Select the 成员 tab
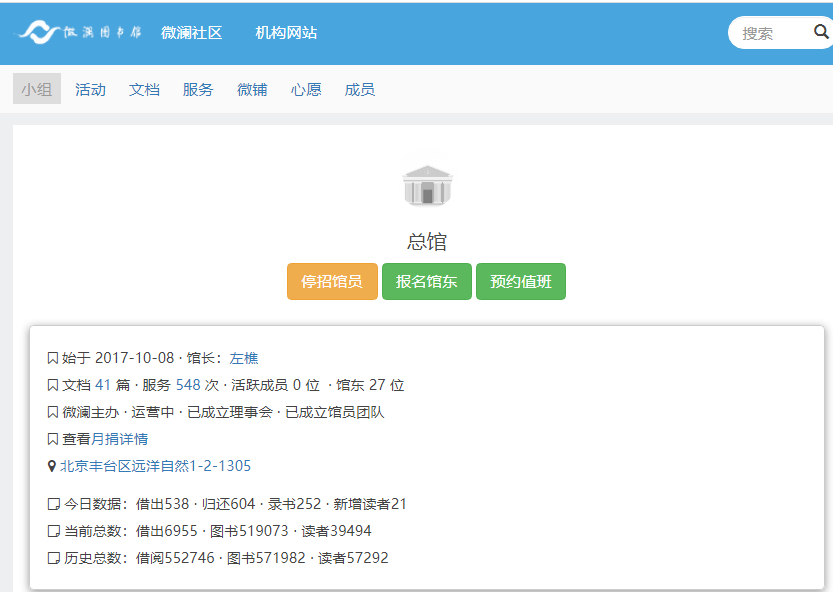Screen dimensions: 833x592 click(359, 89)
